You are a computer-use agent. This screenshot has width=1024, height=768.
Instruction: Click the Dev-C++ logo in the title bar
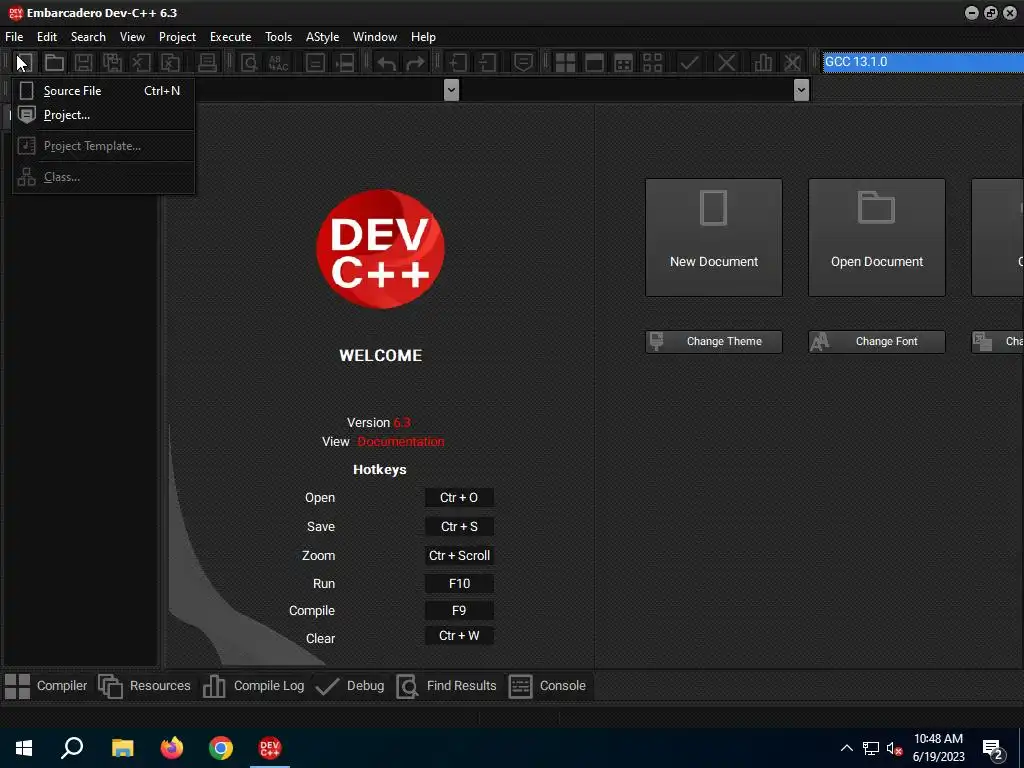pos(15,13)
